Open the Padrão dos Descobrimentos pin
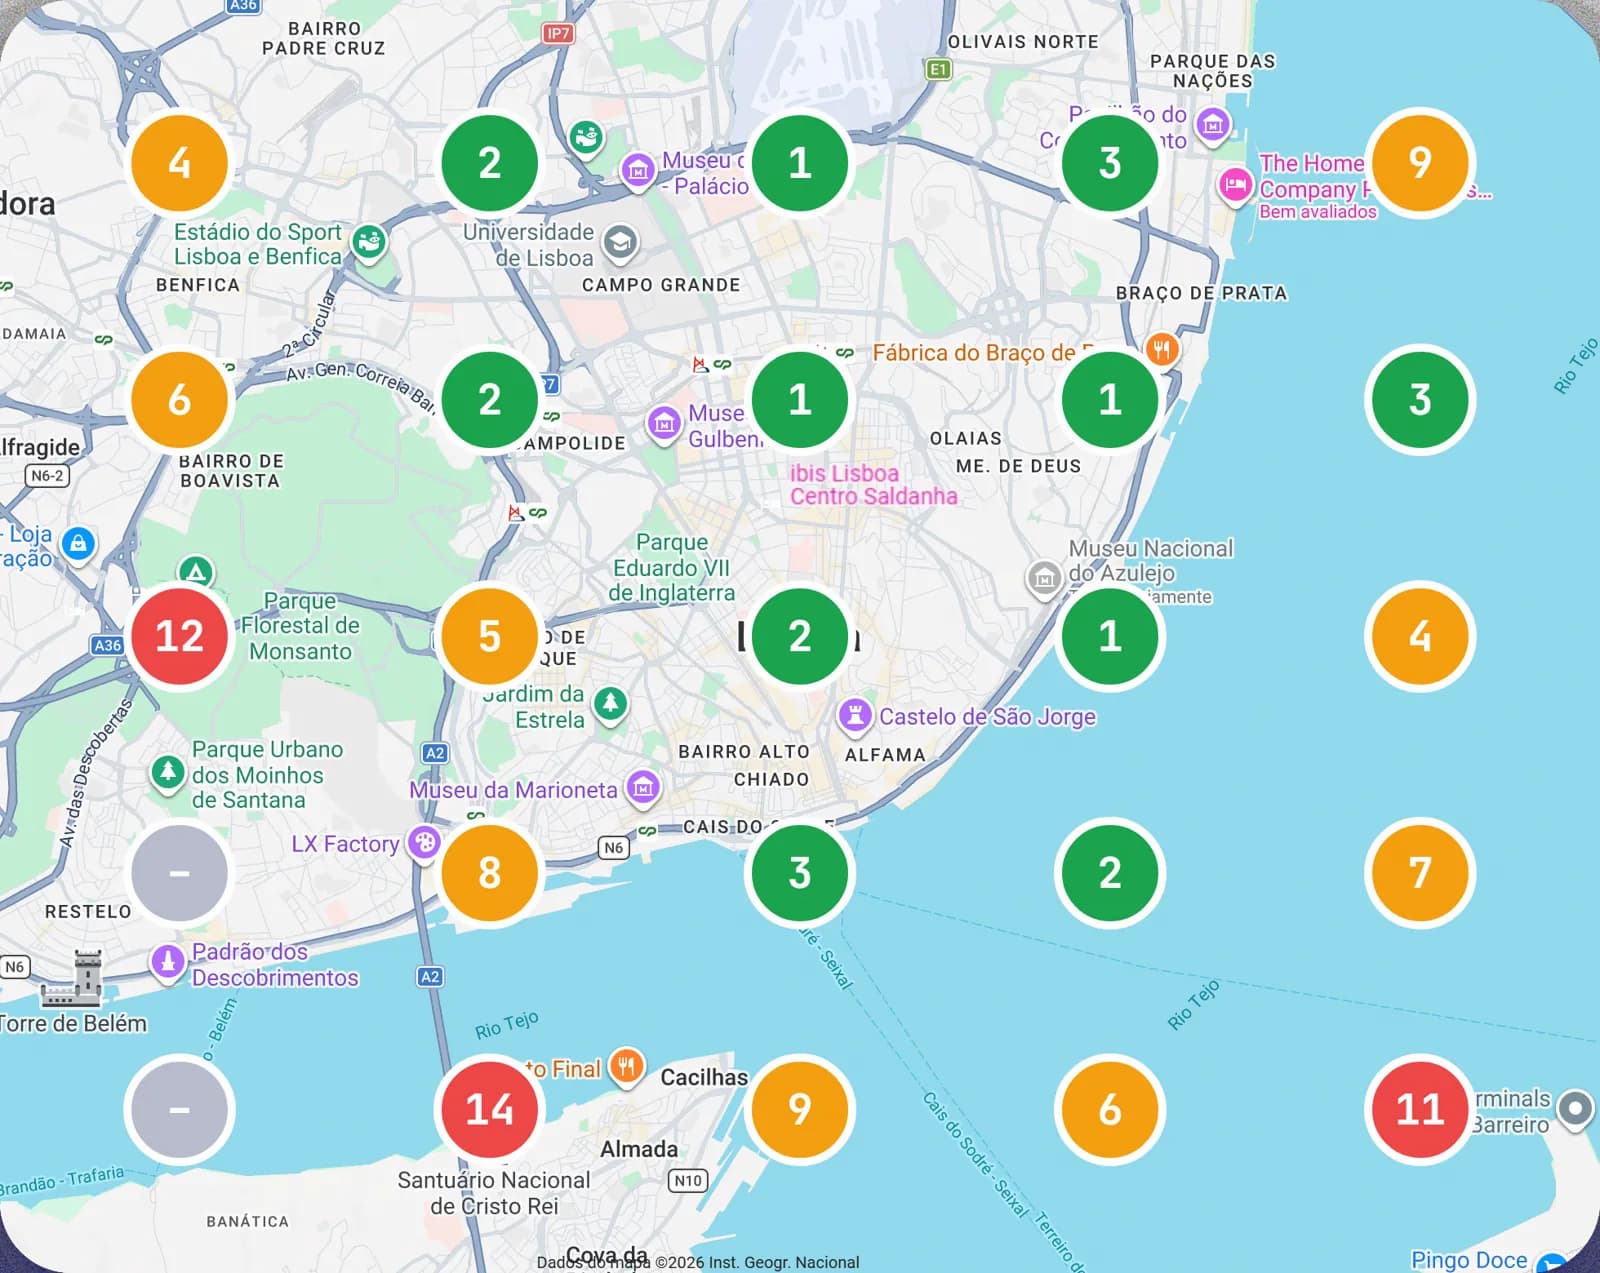Viewport: 1600px width, 1273px height. [167, 961]
